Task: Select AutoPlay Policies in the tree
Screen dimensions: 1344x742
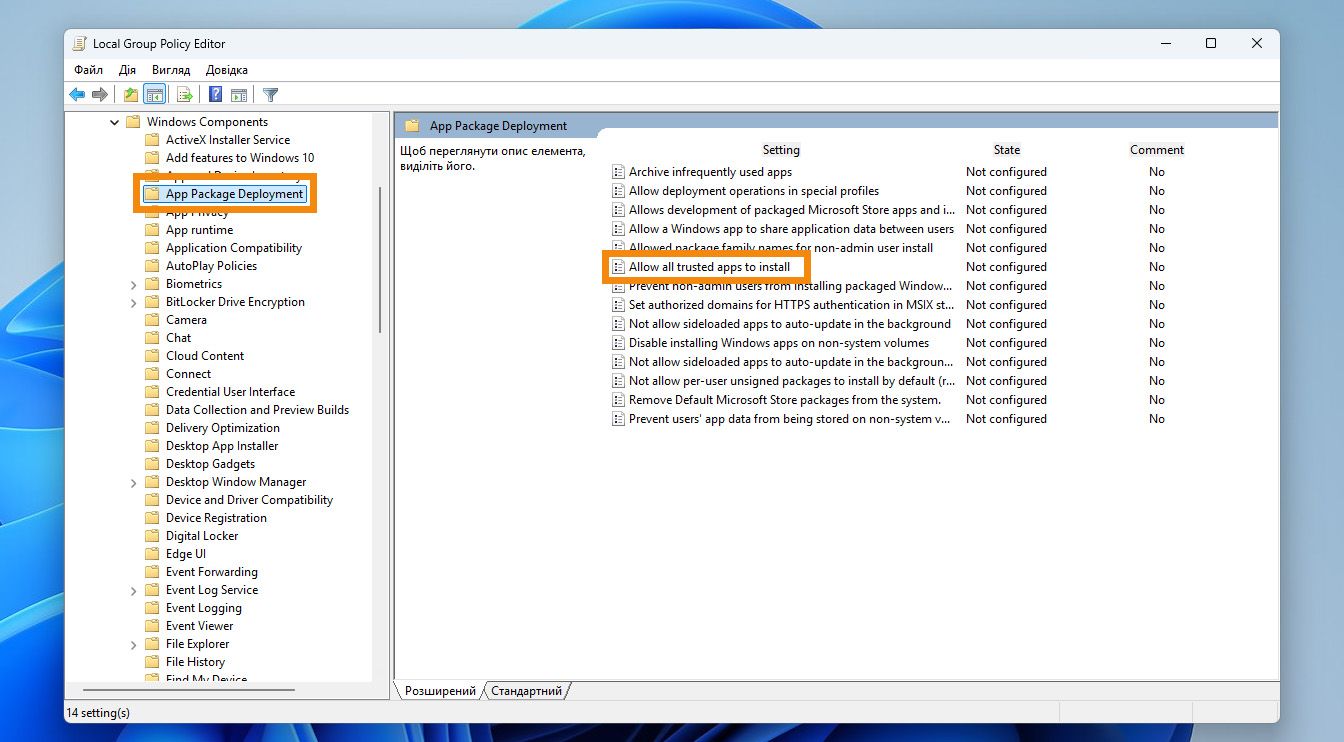Action: pyautogui.click(x=211, y=266)
